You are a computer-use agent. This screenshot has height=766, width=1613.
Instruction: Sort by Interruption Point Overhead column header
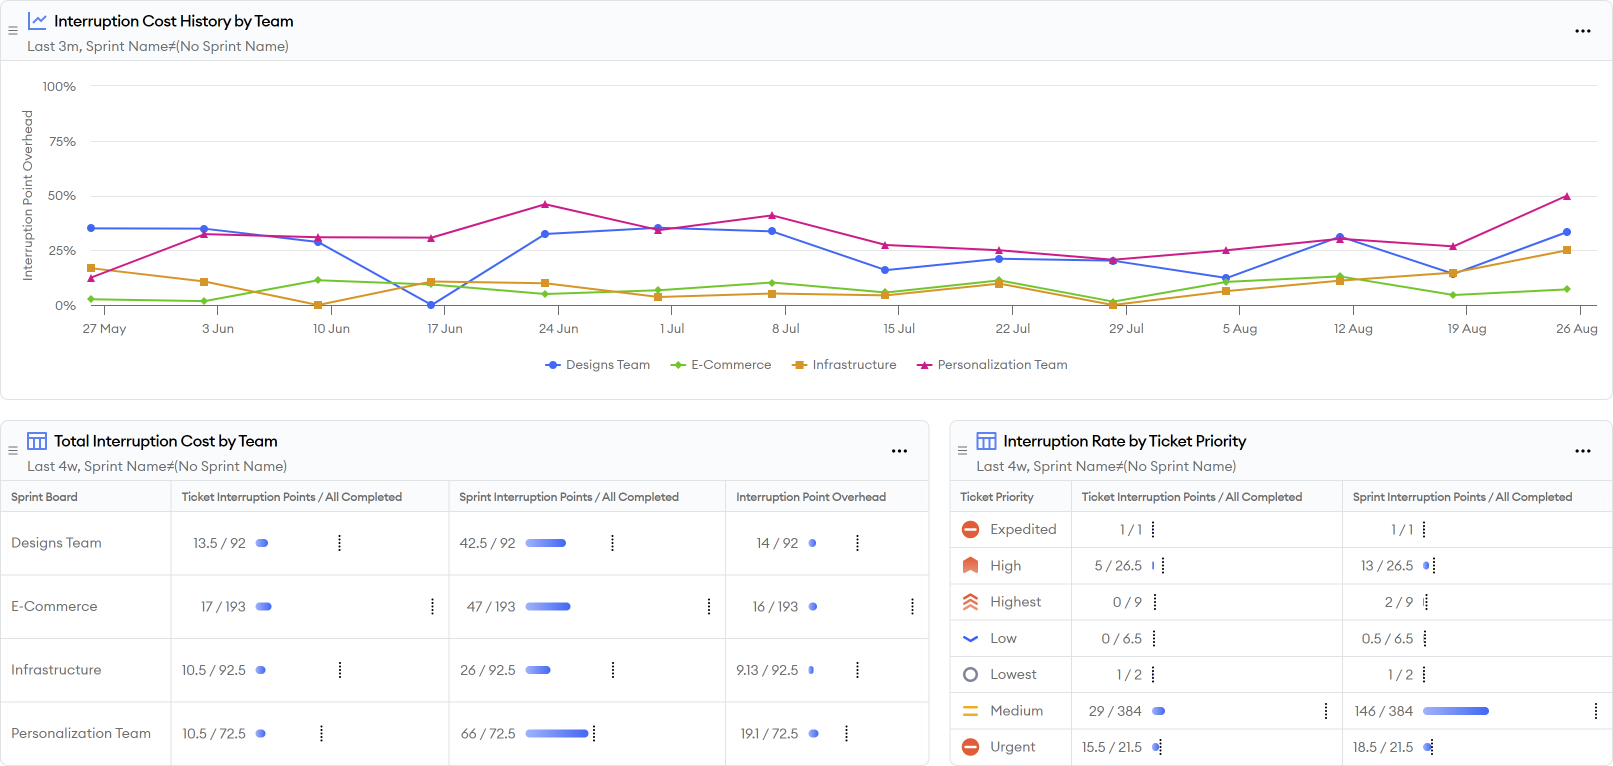click(811, 497)
